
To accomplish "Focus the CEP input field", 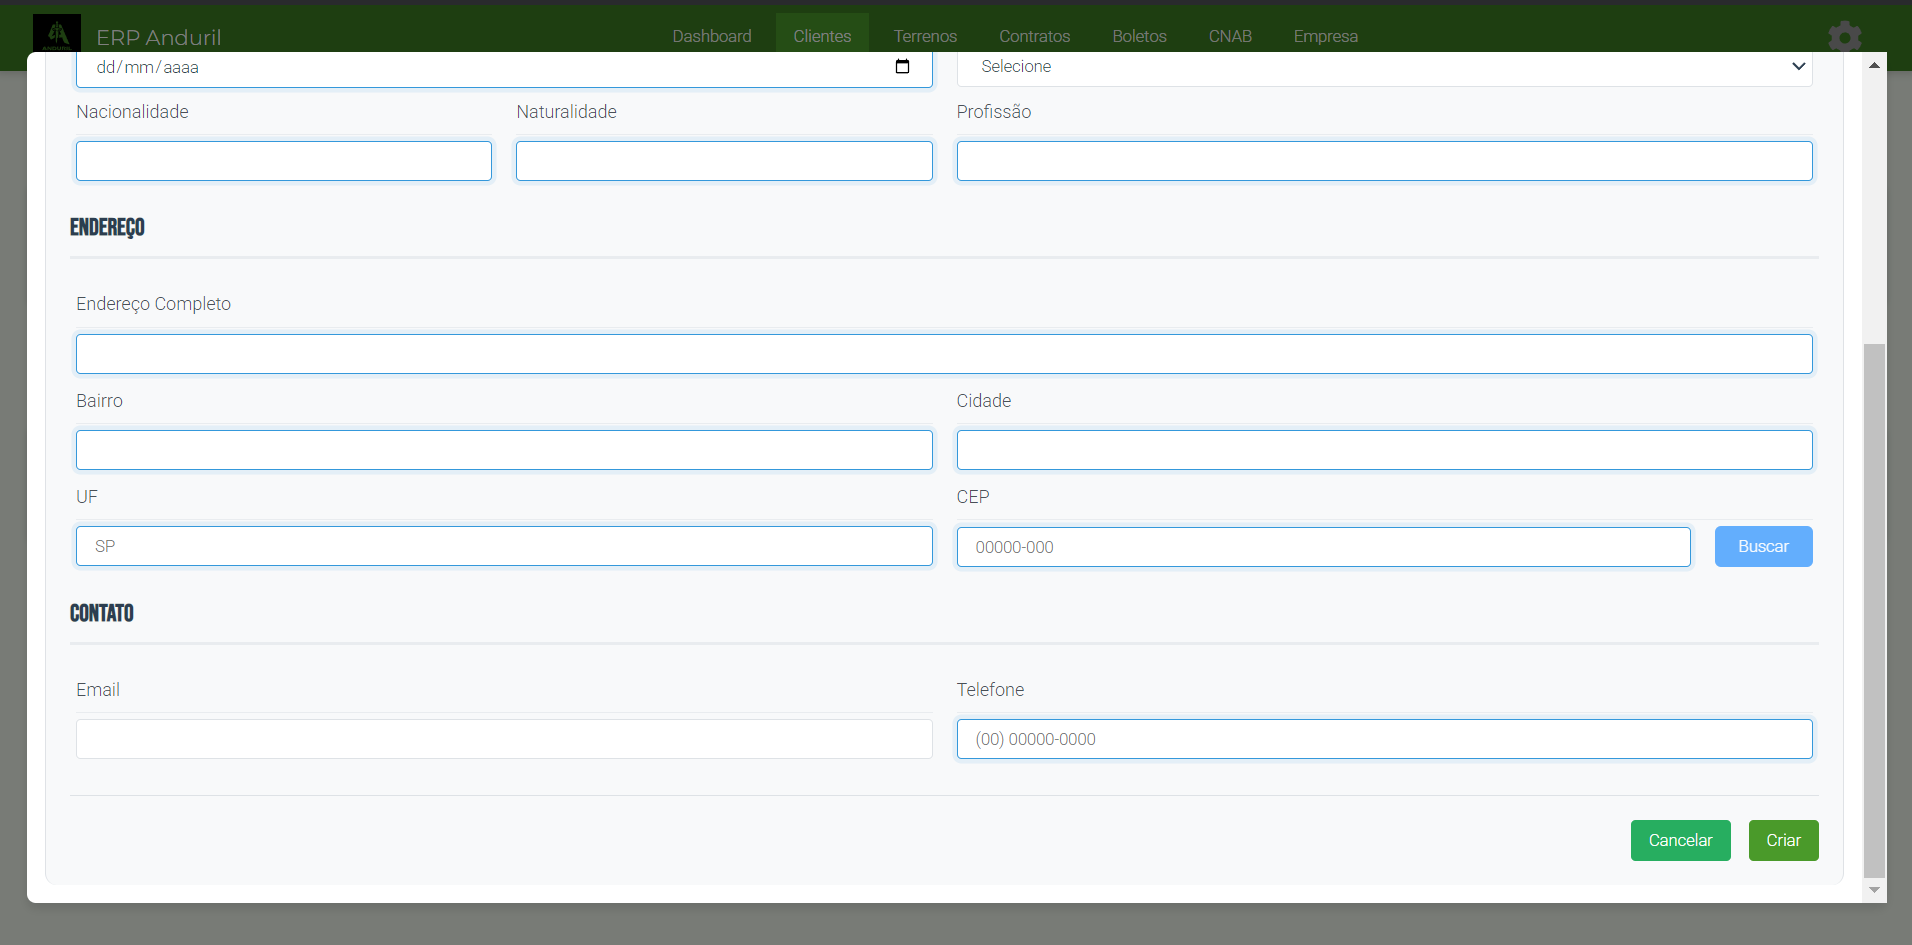I will (1323, 547).
